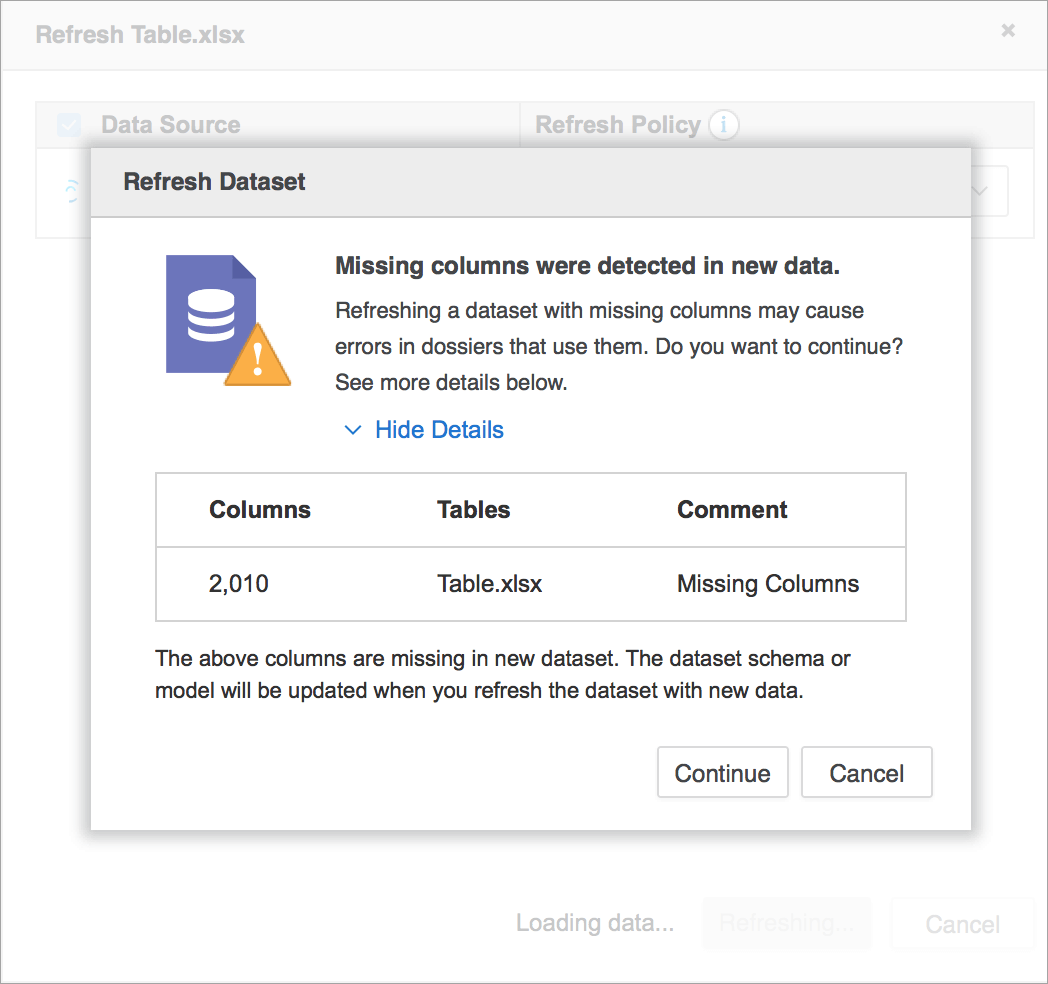The image size is (1048, 984).
Task: Click the Continue button
Action: click(723, 773)
